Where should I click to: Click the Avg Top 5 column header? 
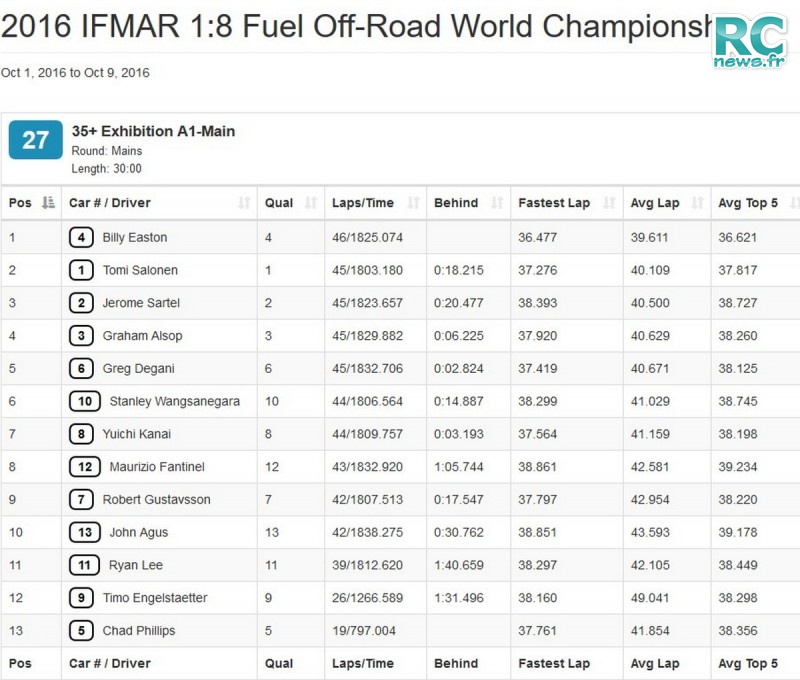[x=747, y=203]
